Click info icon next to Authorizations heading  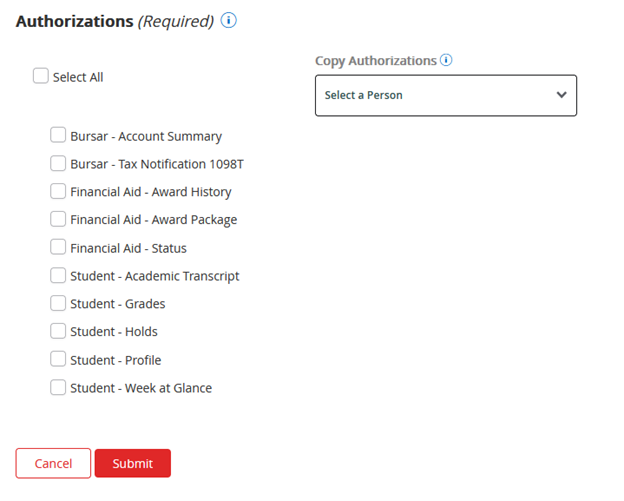pos(228,21)
